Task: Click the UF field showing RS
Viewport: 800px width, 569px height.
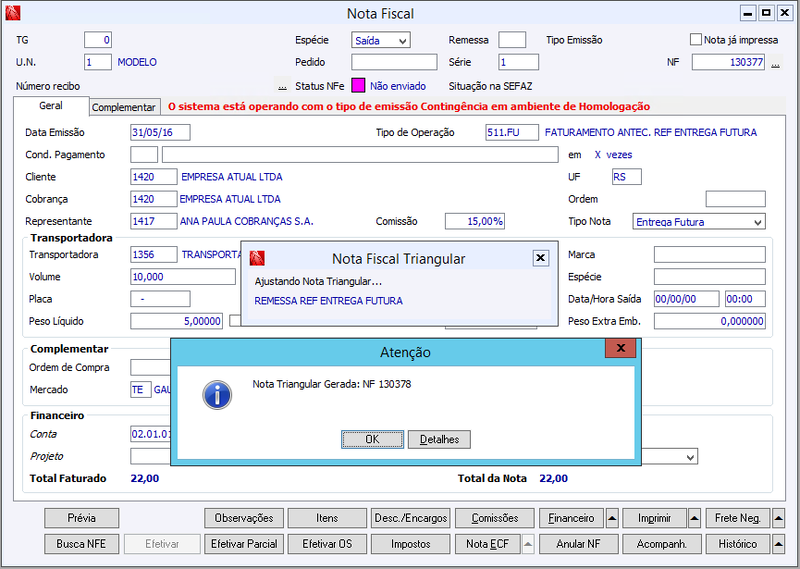Action: 627,177
